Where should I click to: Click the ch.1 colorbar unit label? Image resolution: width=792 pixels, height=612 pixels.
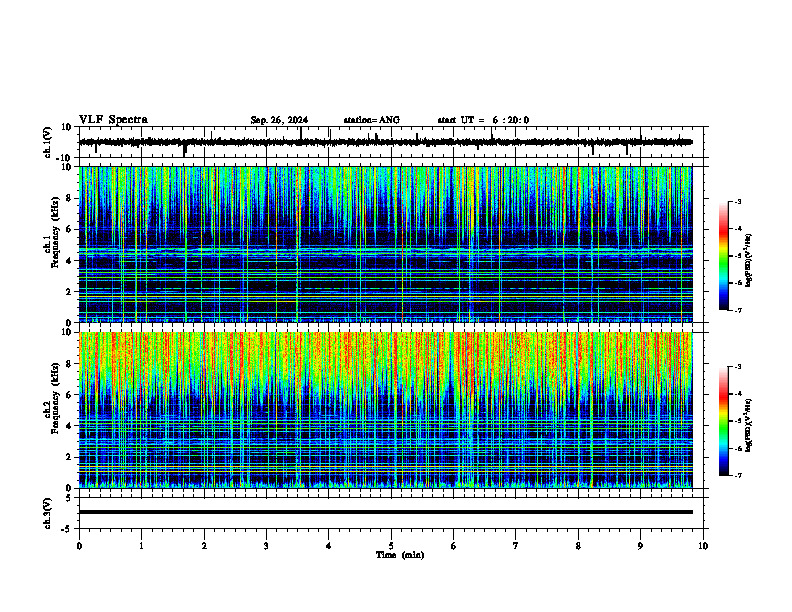(749, 260)
